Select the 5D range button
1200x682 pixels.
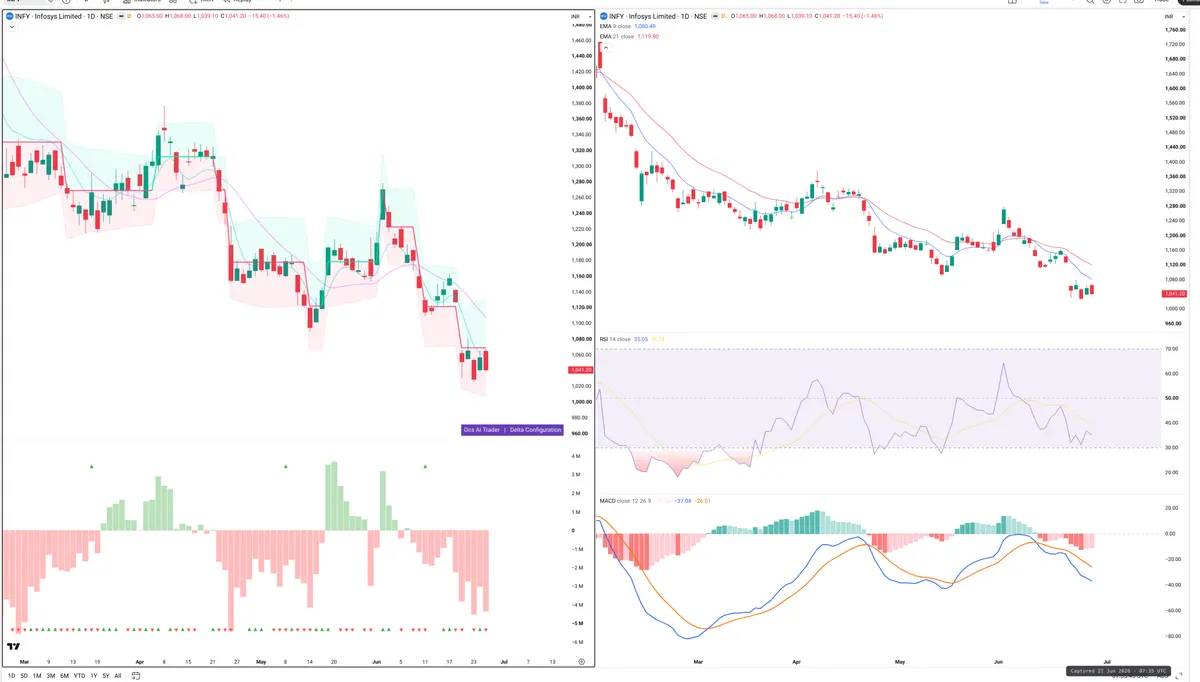[x=24, y=676]
